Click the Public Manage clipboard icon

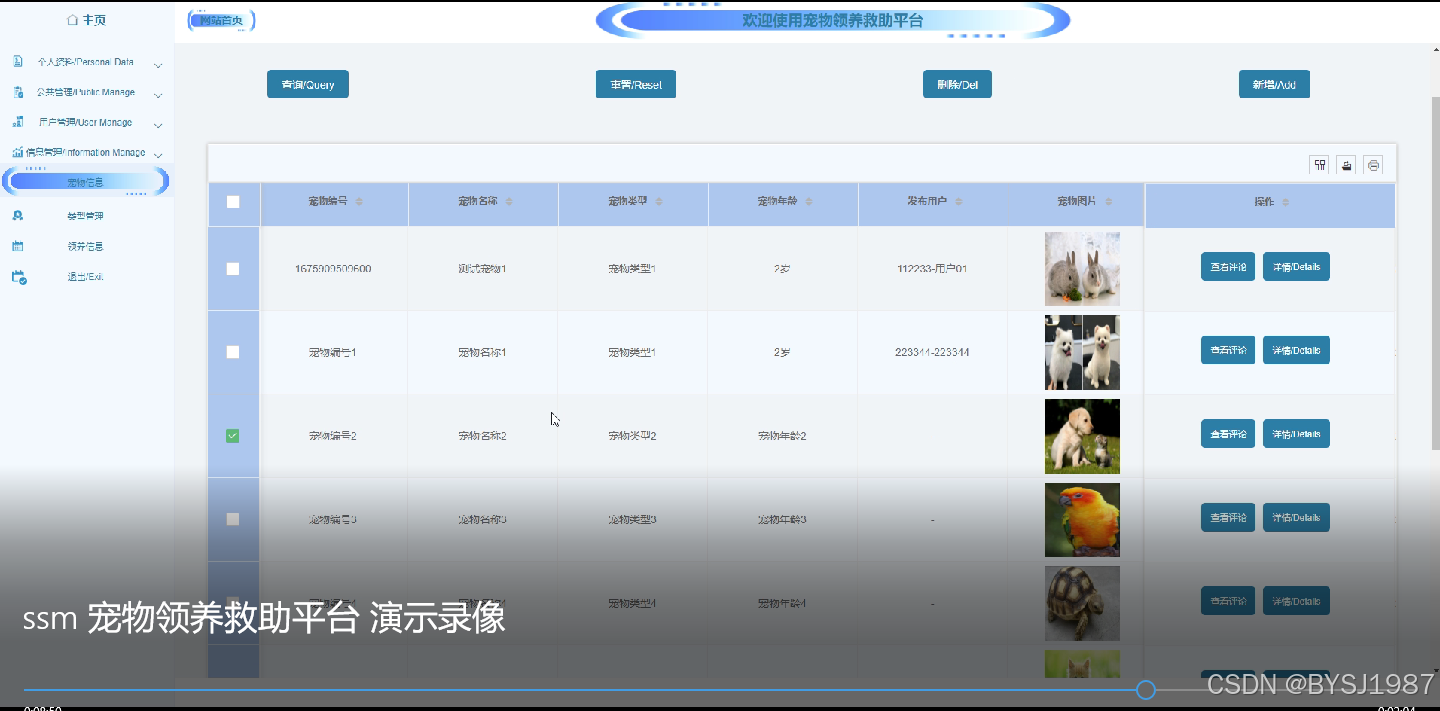pos(18,92)
